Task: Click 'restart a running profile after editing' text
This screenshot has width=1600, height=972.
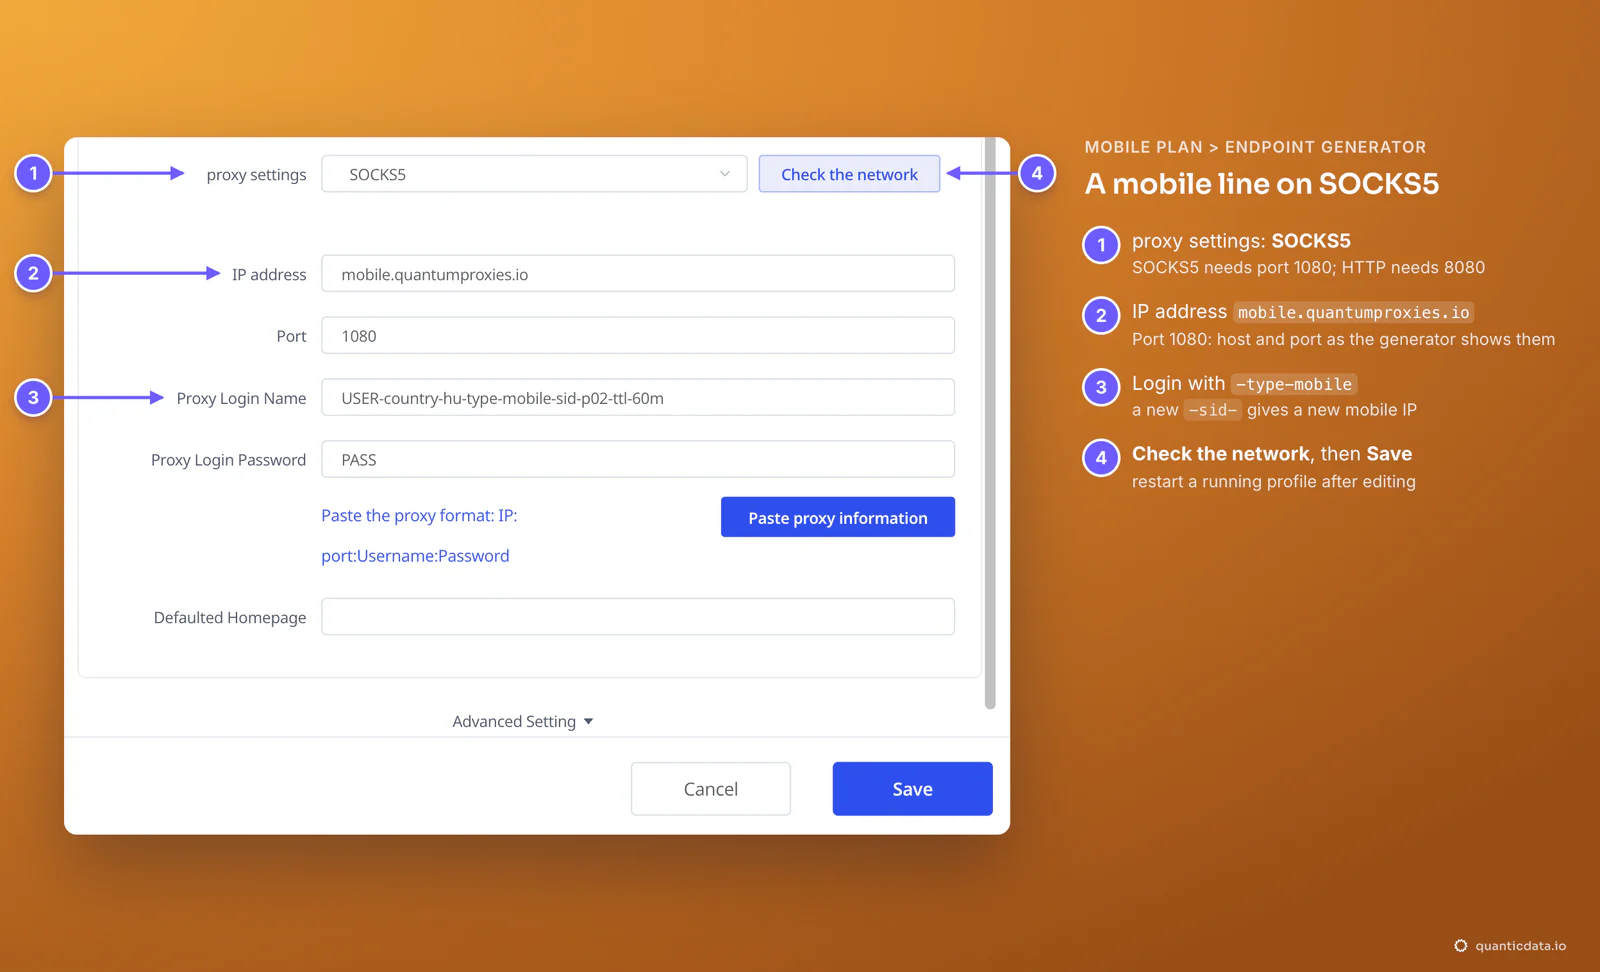Action: [1274, 482]
